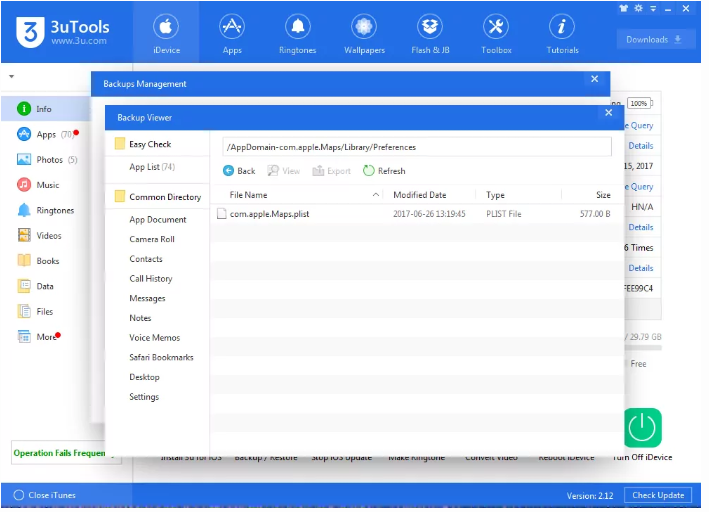Close the Backup Viewer window

point(609,113)
